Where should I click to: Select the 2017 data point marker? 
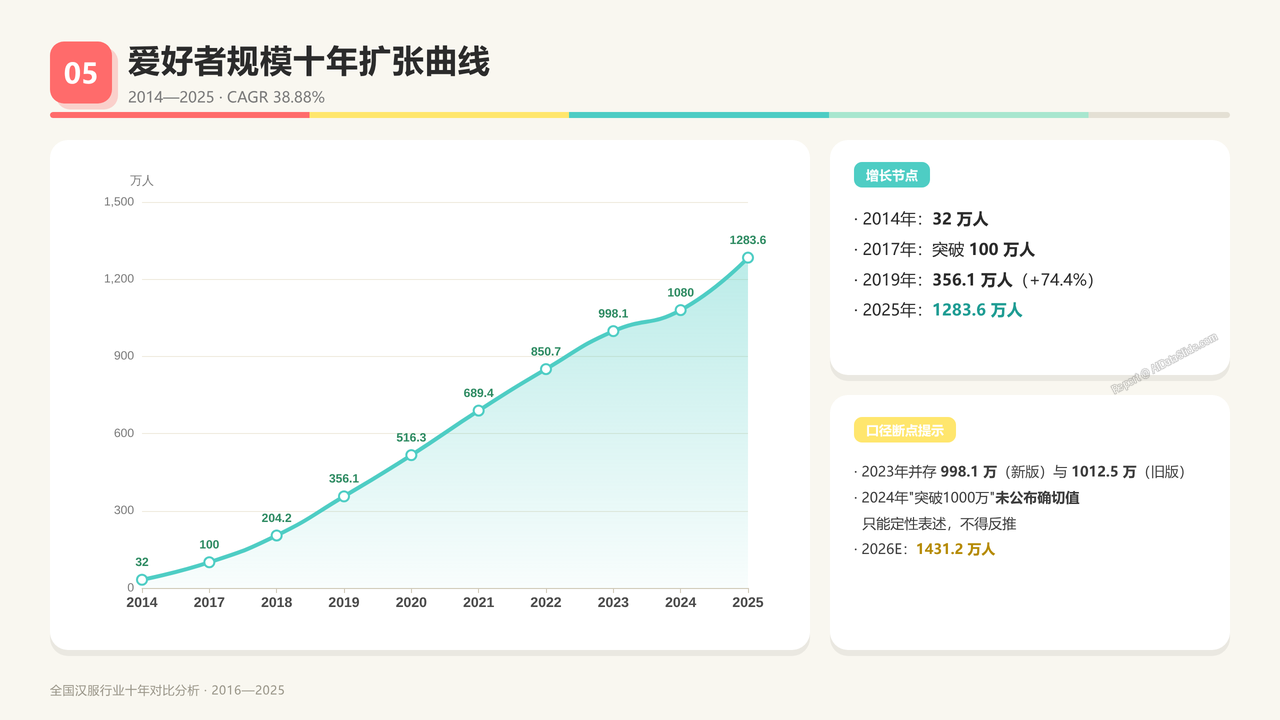(x=209, y=562)
